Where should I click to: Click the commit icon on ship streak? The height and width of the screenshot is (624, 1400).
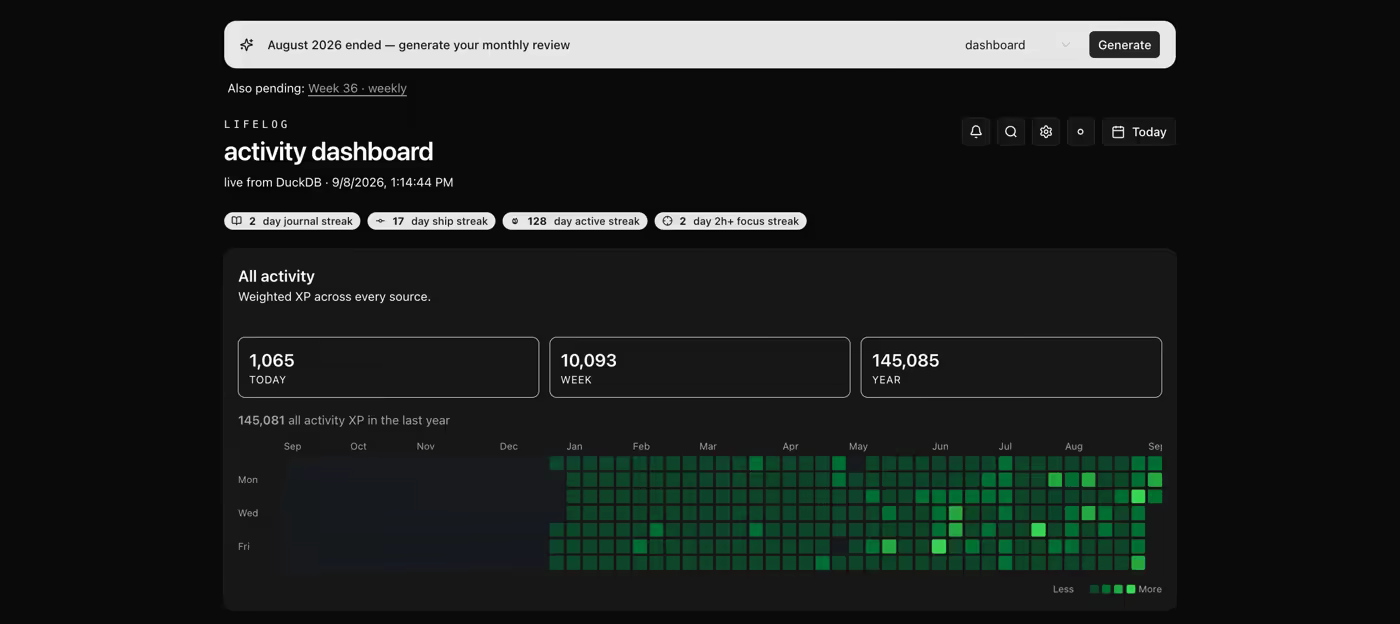pos(380,221)
